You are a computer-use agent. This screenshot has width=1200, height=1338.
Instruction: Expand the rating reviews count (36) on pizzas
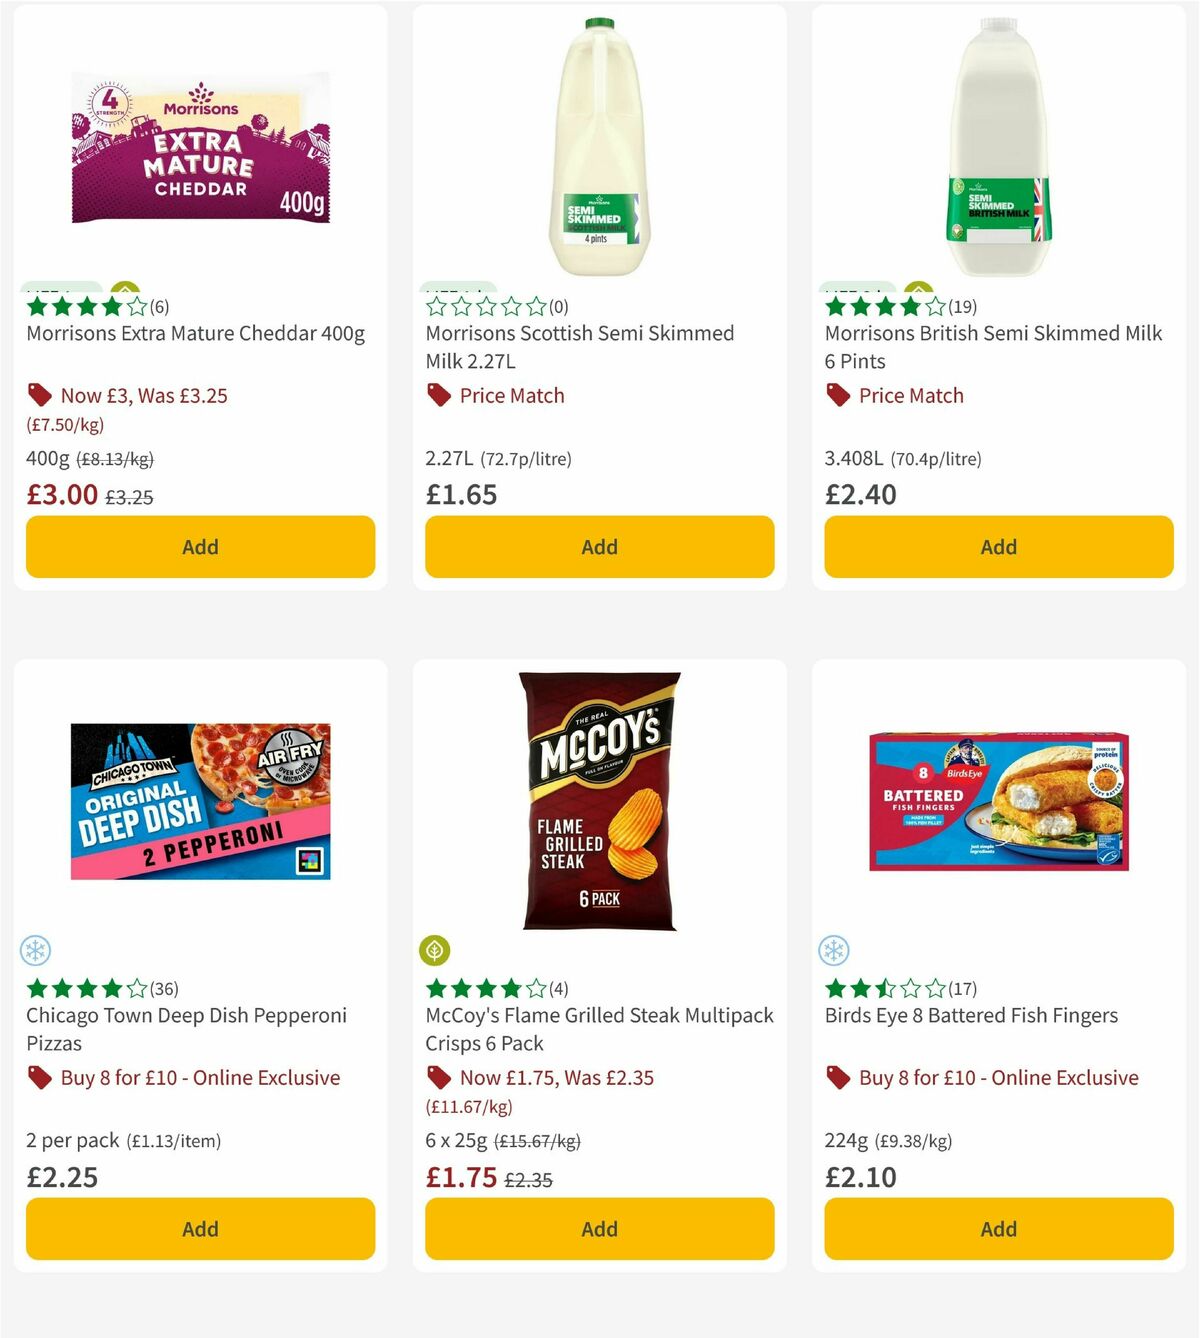pos(166,988)
